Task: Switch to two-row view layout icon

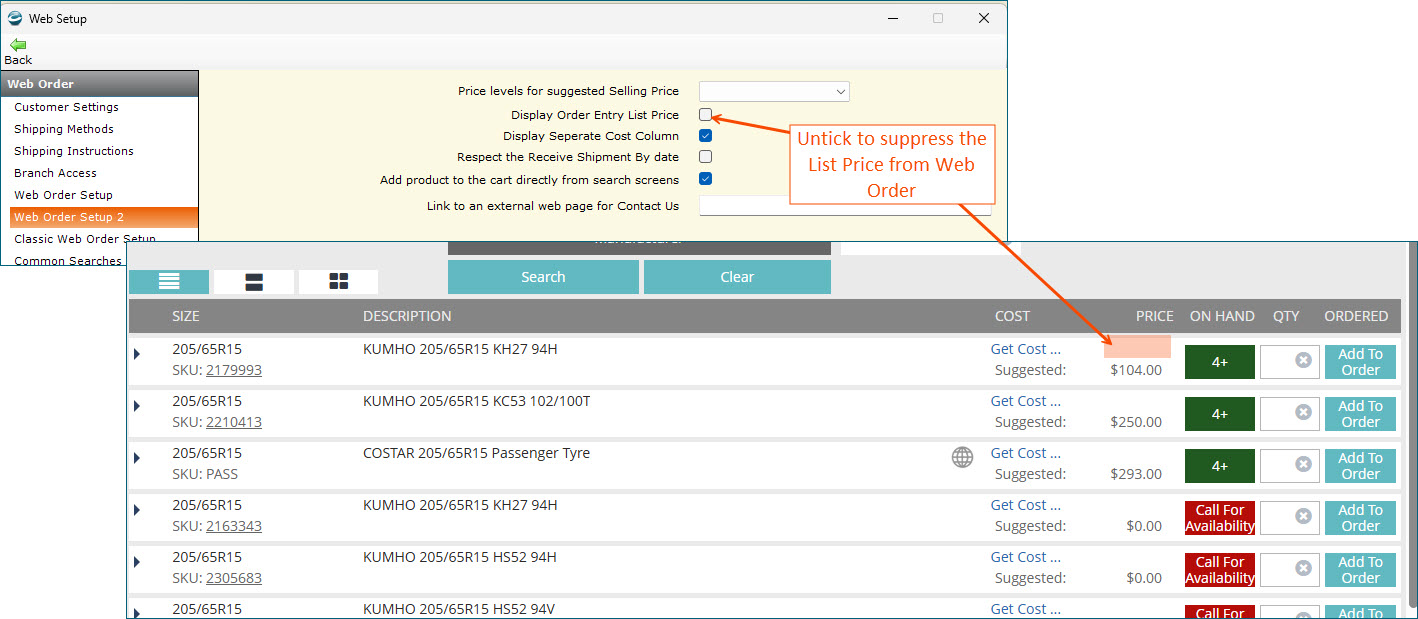Action: coord(254,282)
